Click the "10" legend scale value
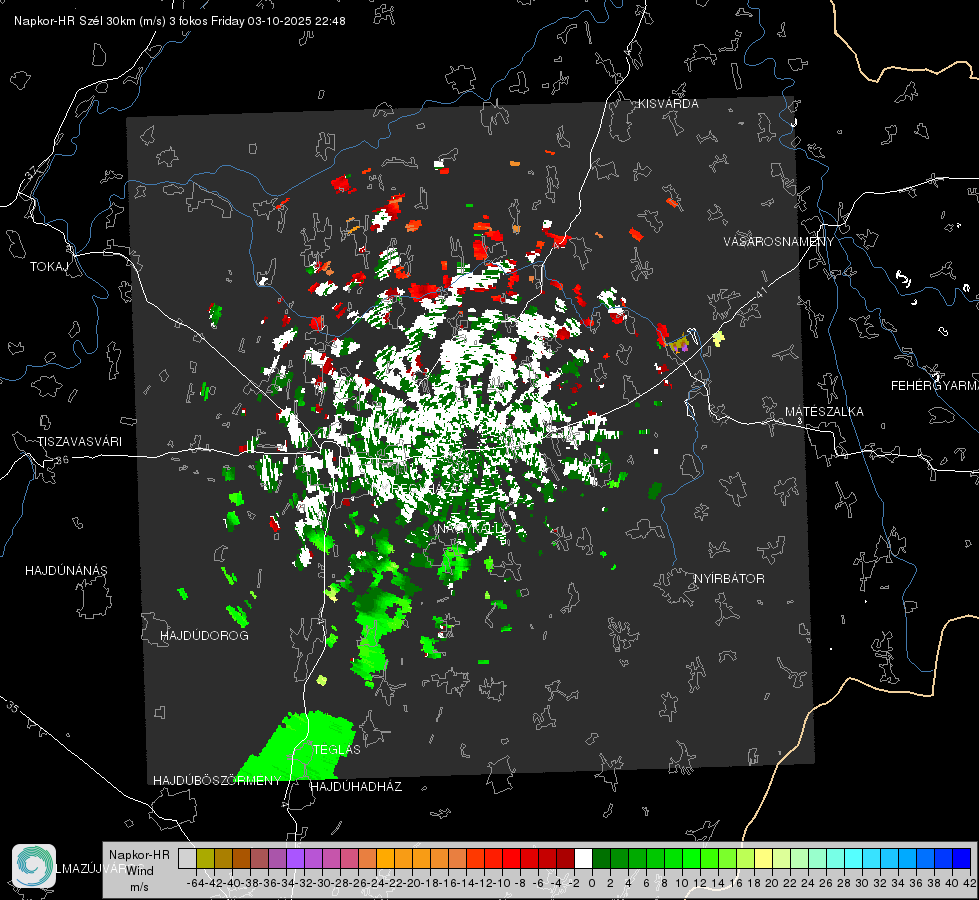The width and height of the screenshot is (979, 900). [682, 883]
